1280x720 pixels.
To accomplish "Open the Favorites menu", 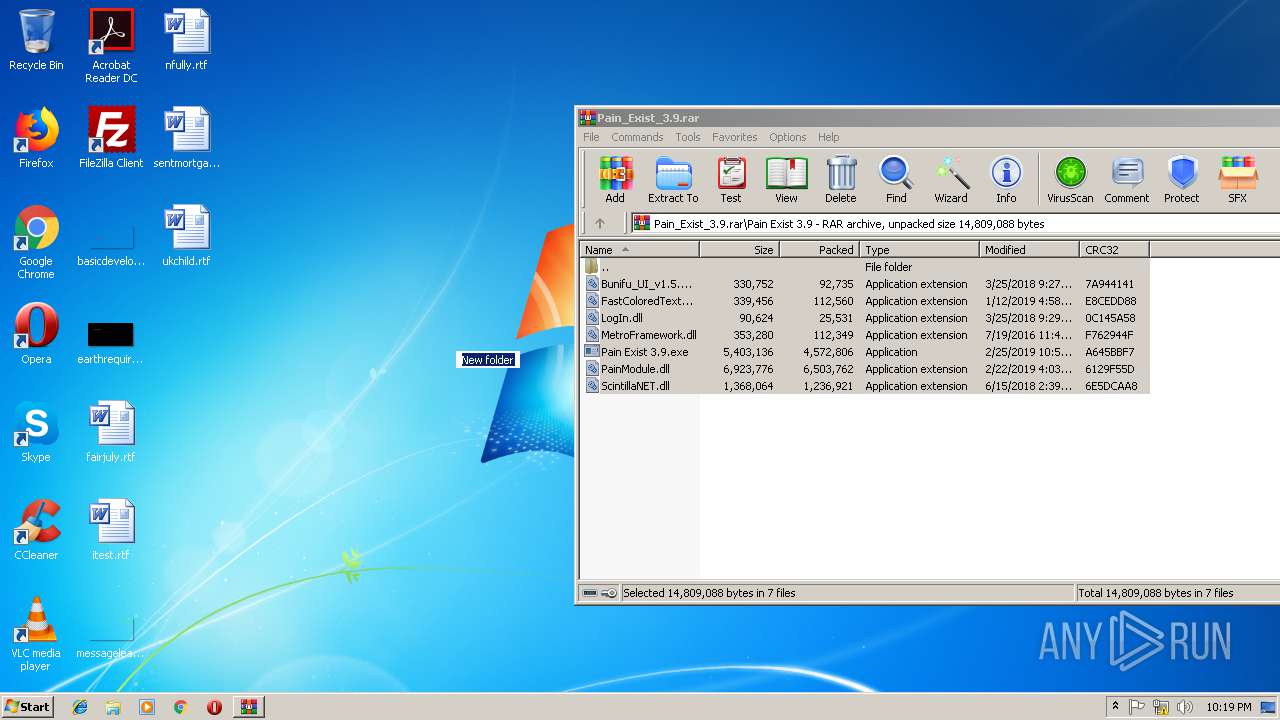I will pos(734,137).
